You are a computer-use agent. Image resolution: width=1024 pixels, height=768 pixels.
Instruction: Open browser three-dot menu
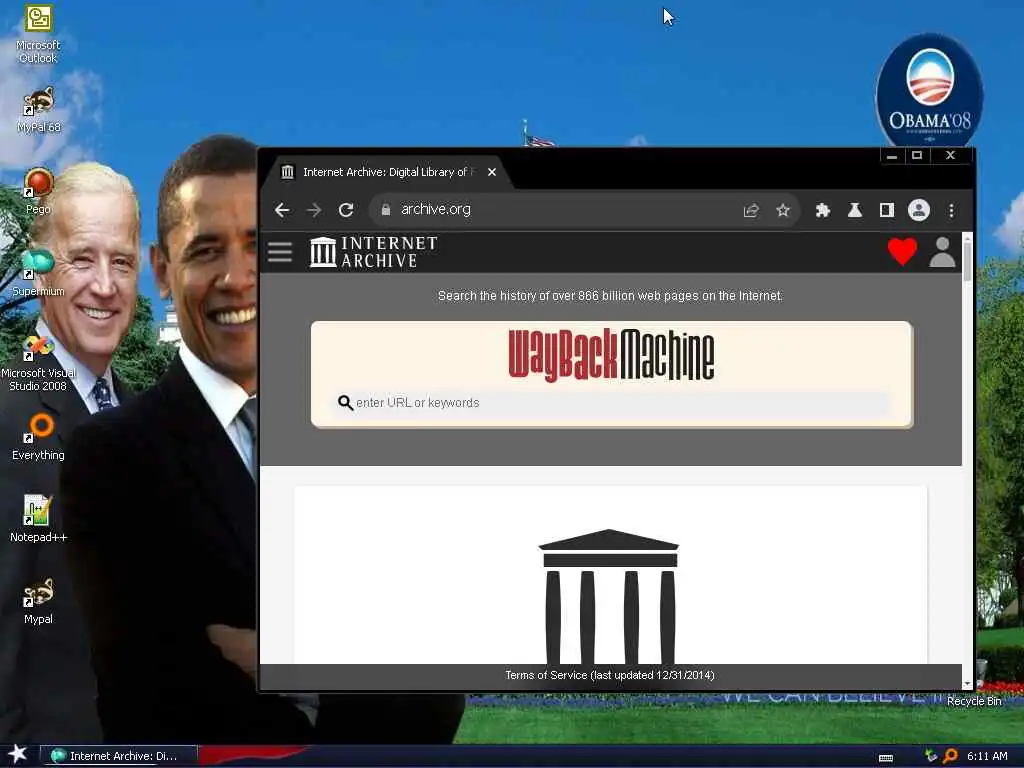pos(952,210)
